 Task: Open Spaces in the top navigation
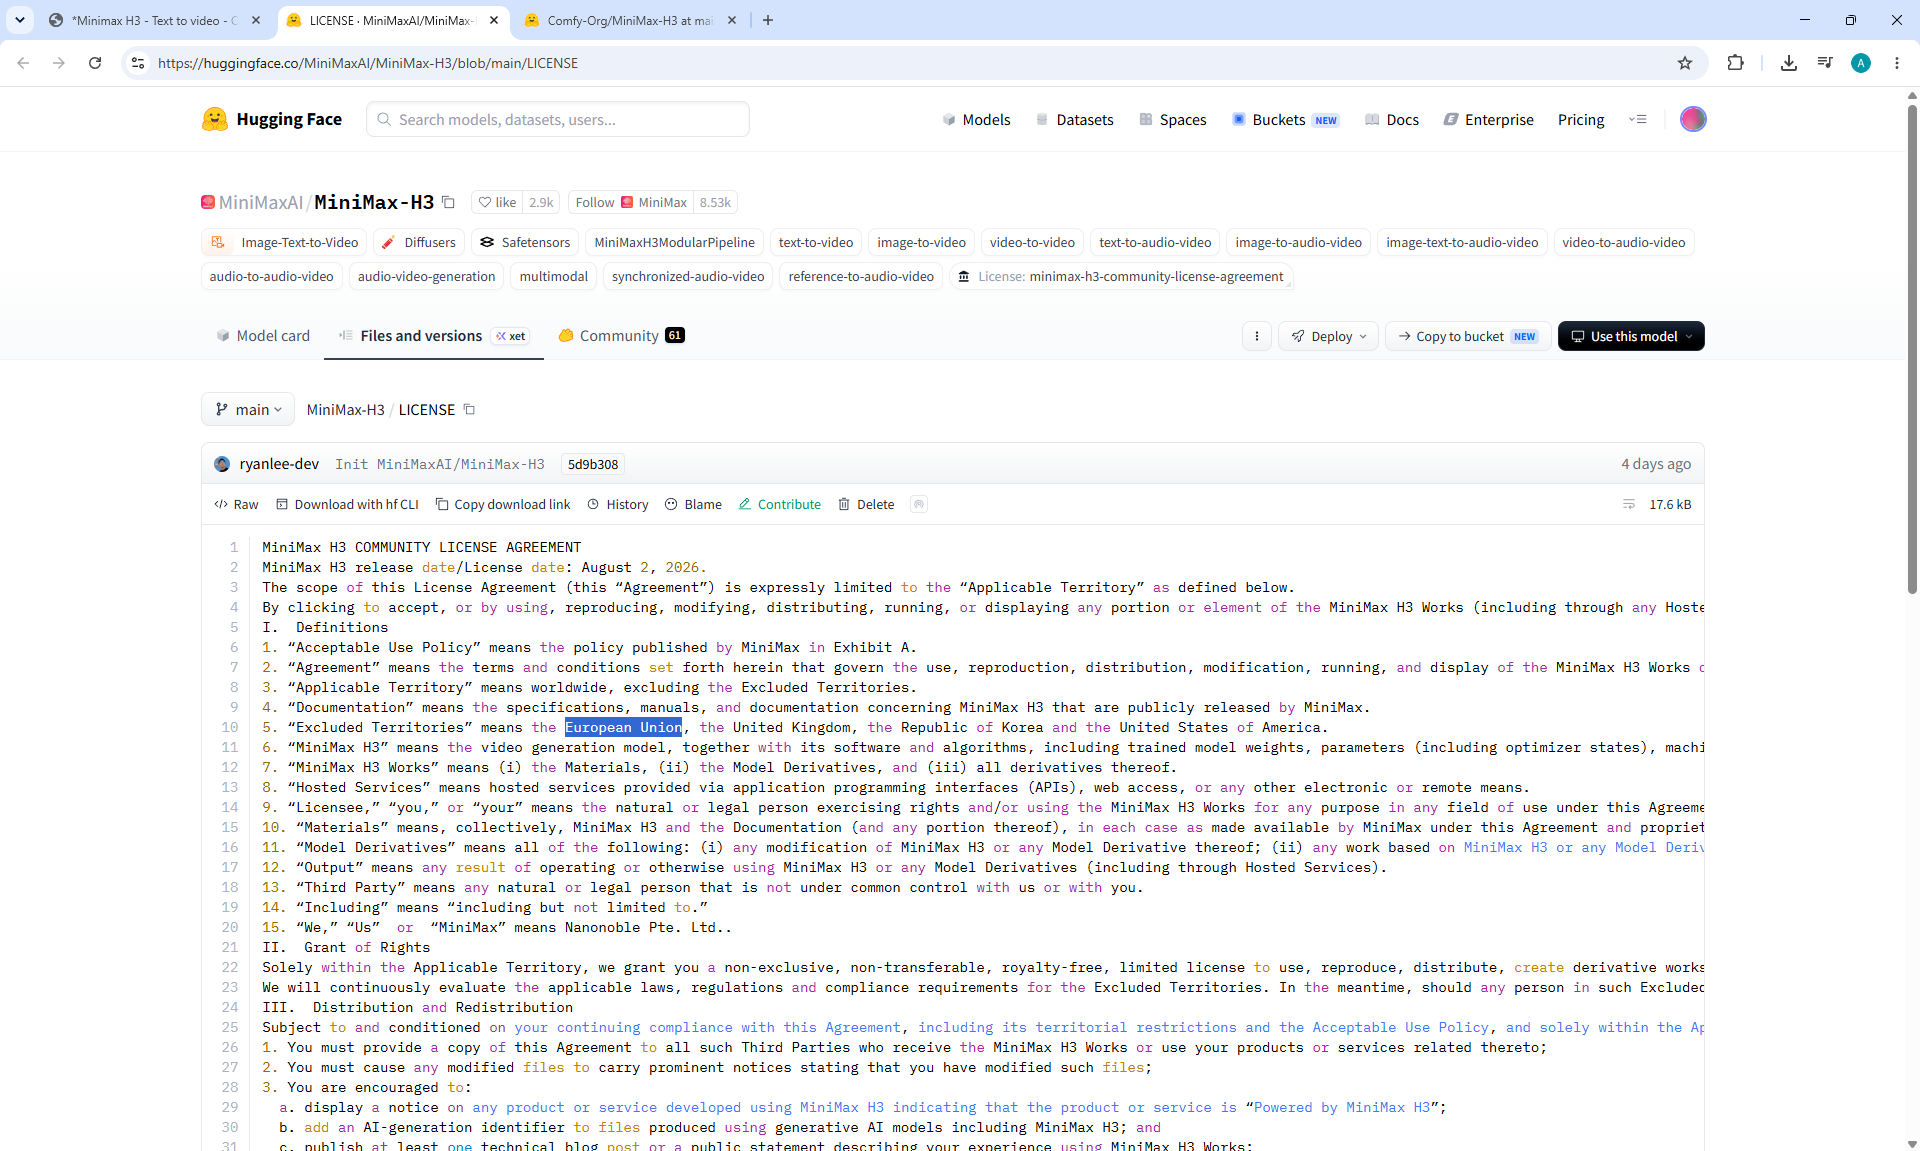tap(1172, 119)
